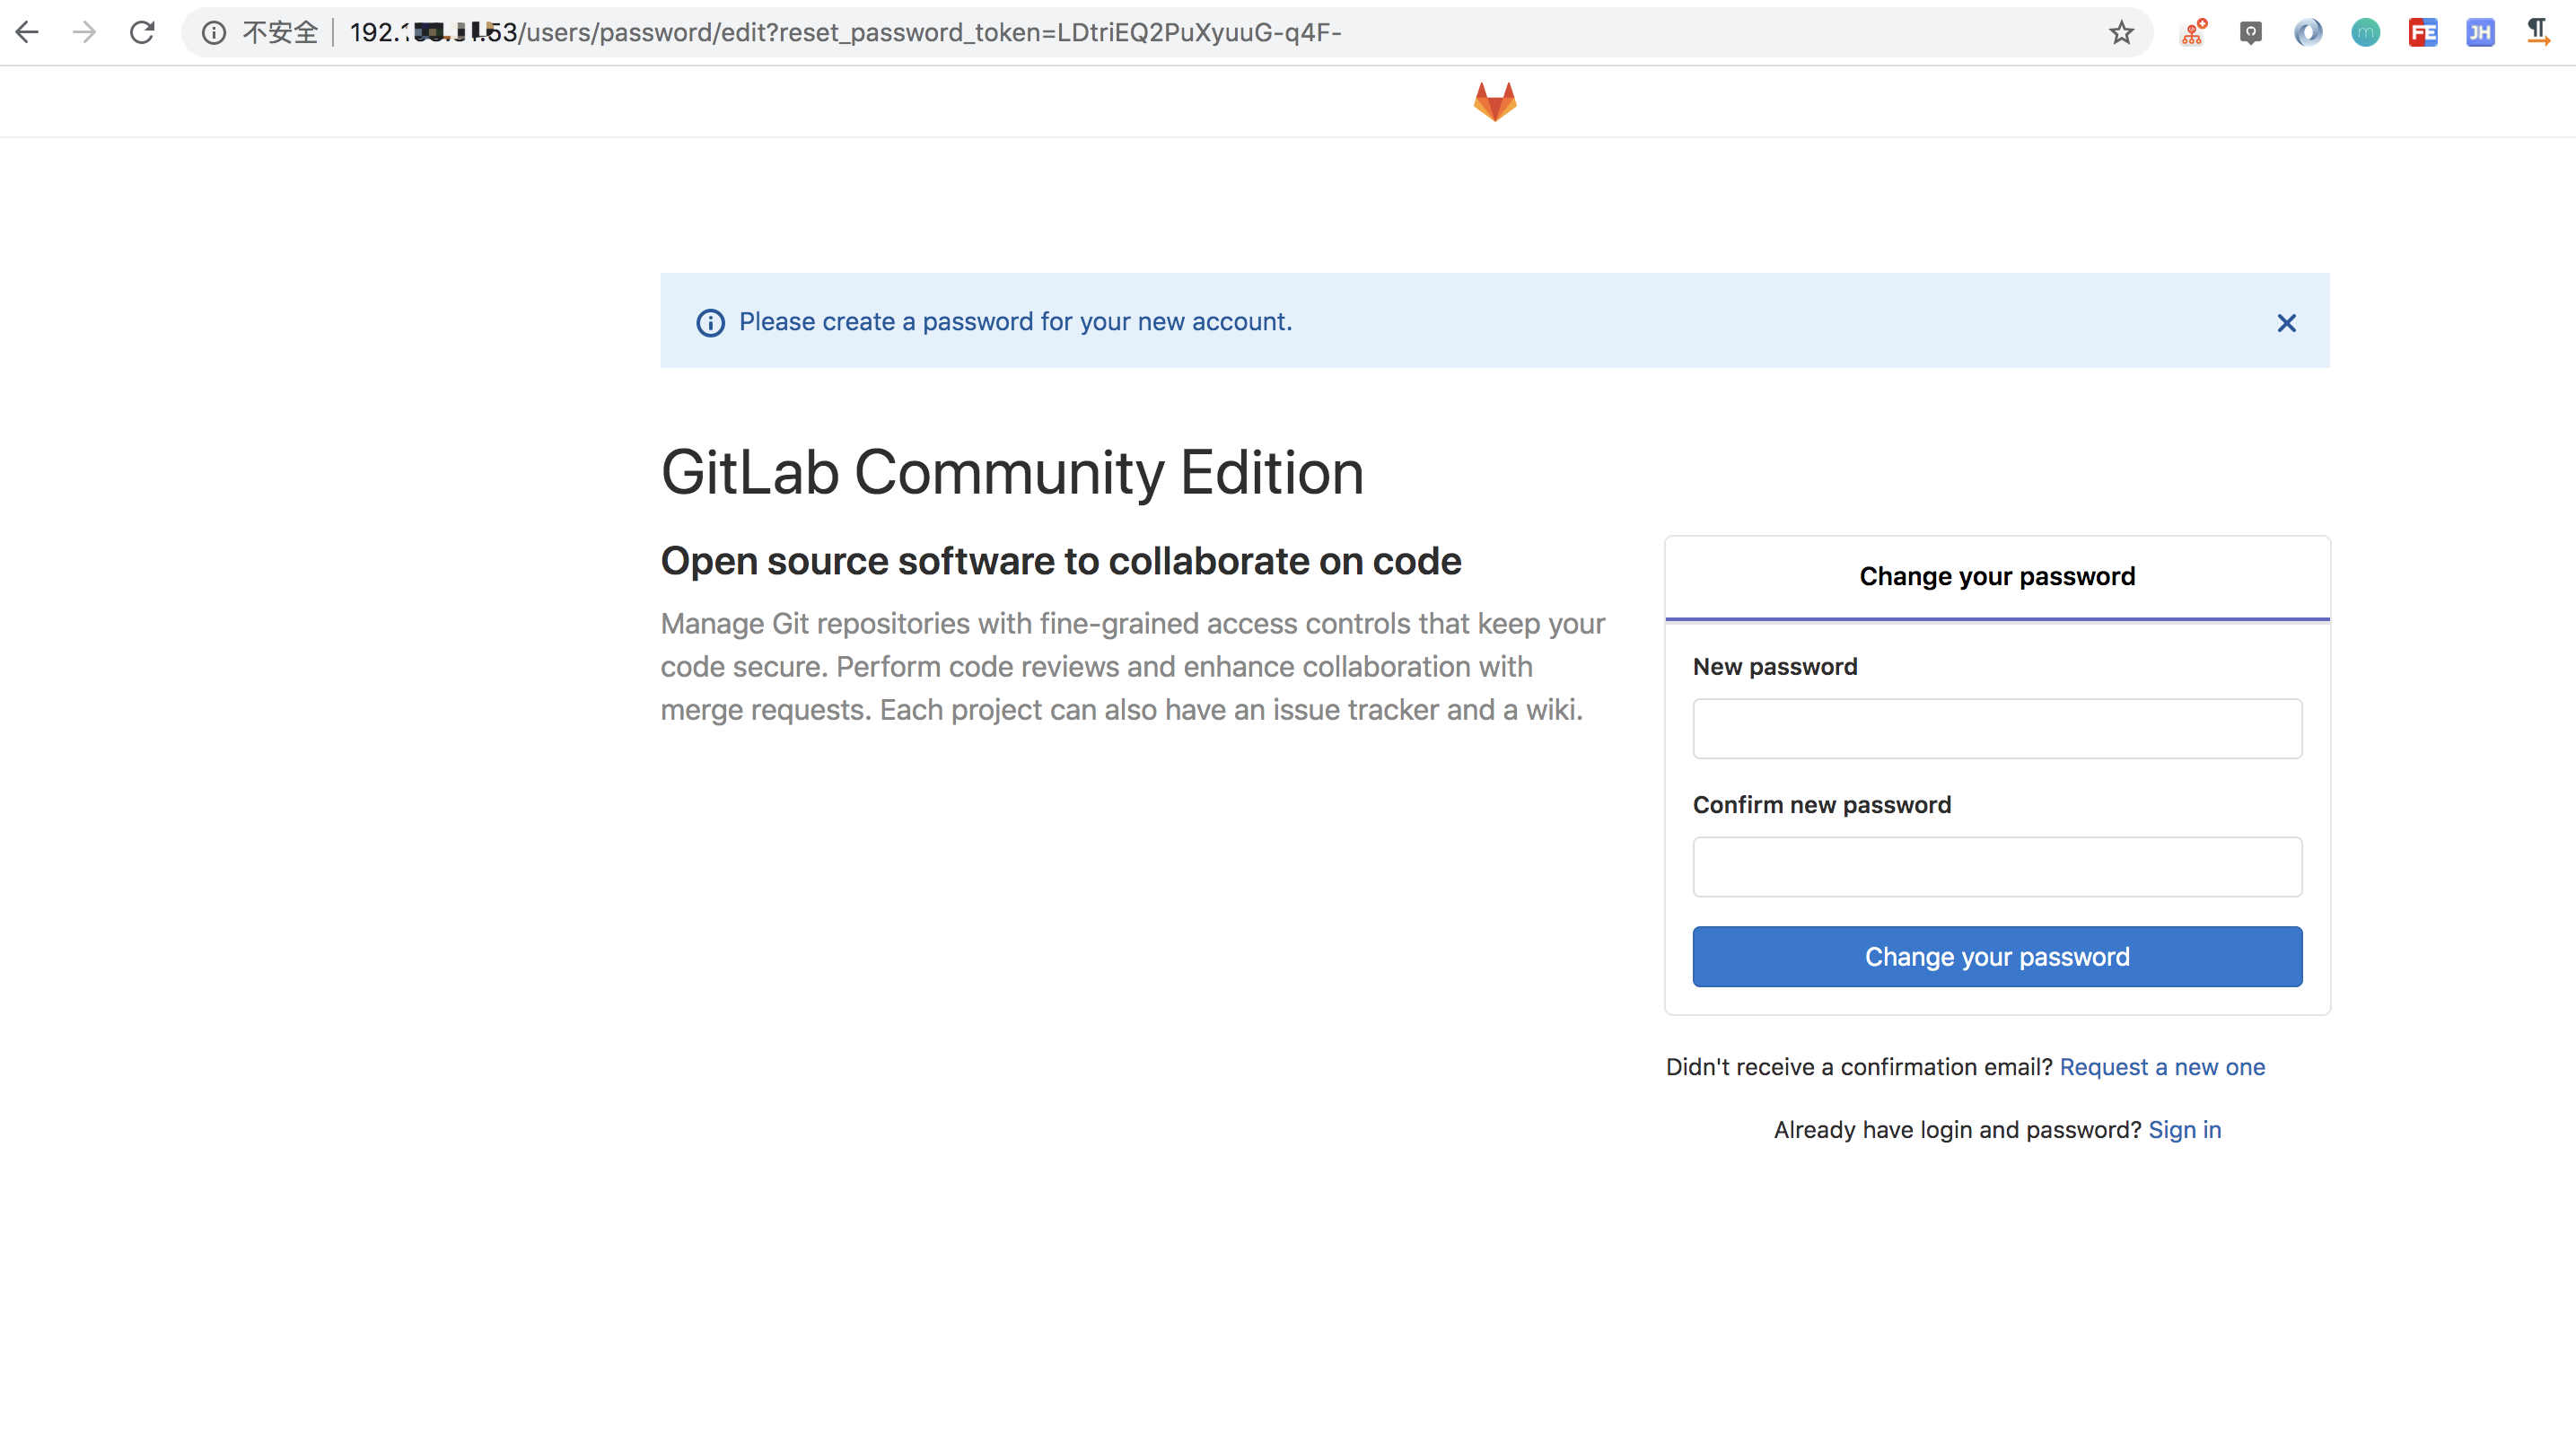Click the Sign in link

click(2185, 1129)
